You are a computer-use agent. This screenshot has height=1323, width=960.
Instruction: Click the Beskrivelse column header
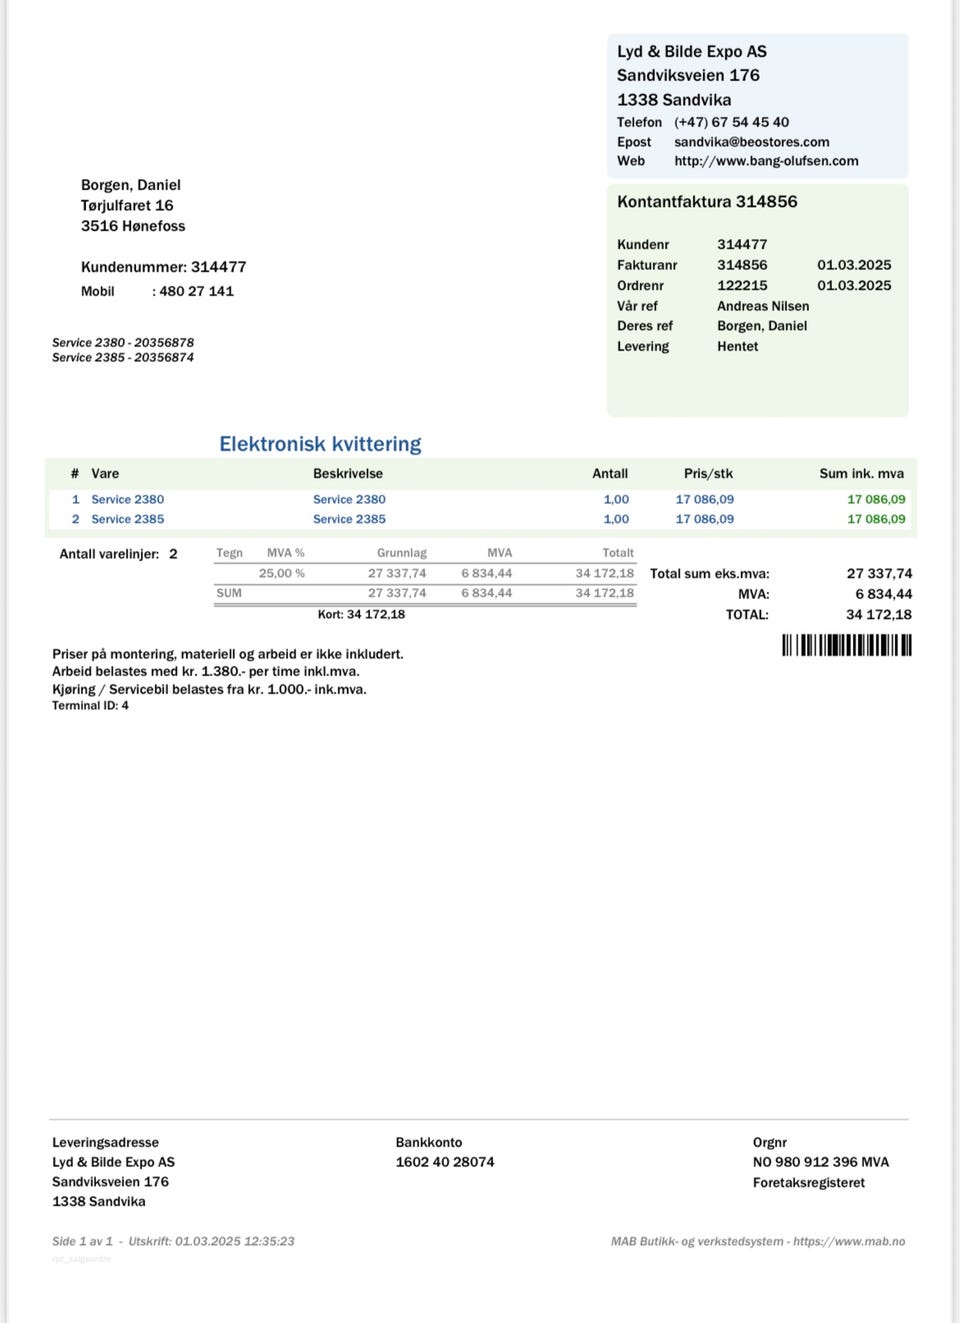pos(348,474)
